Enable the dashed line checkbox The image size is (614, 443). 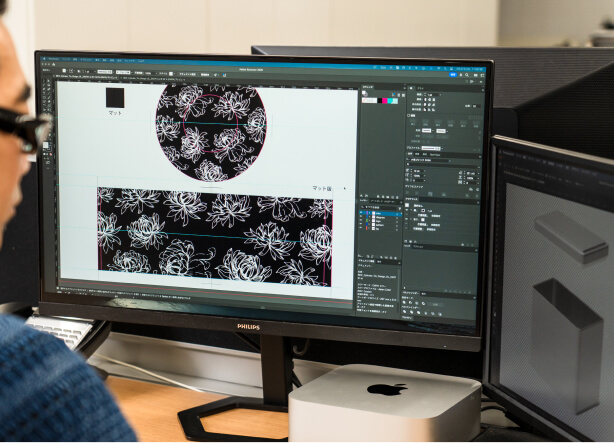pos(408,116)
